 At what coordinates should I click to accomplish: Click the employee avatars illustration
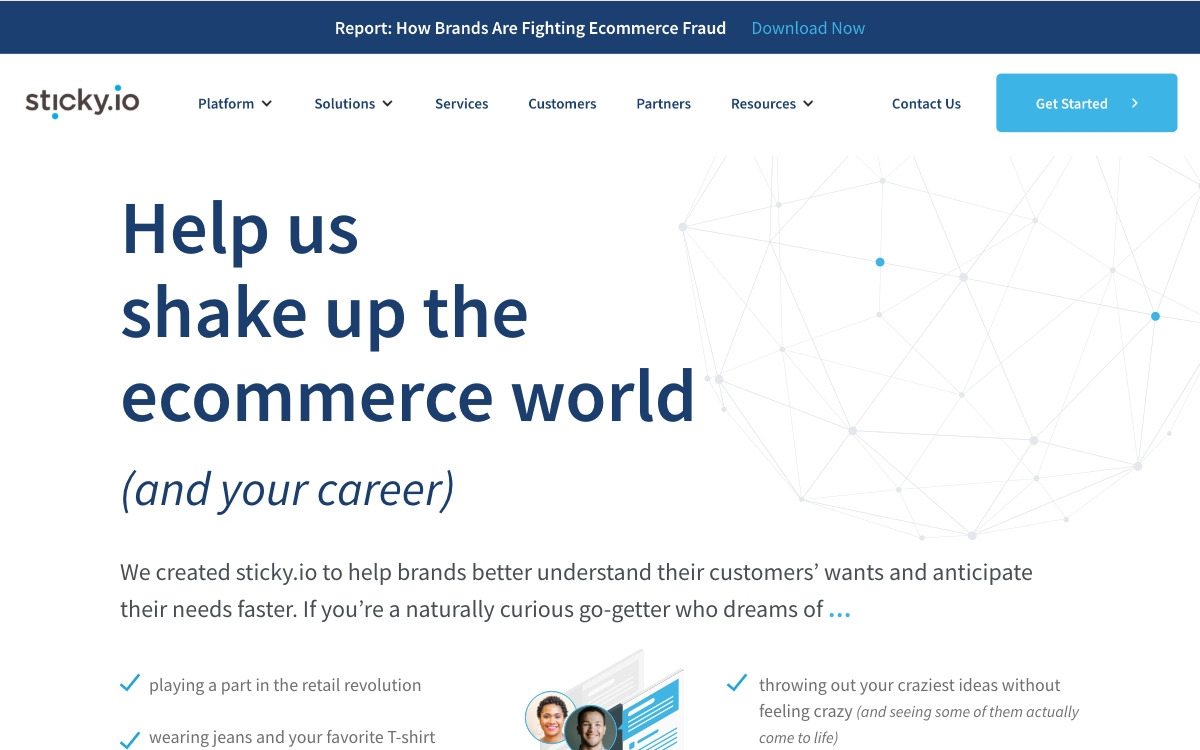tap(603, 701)
